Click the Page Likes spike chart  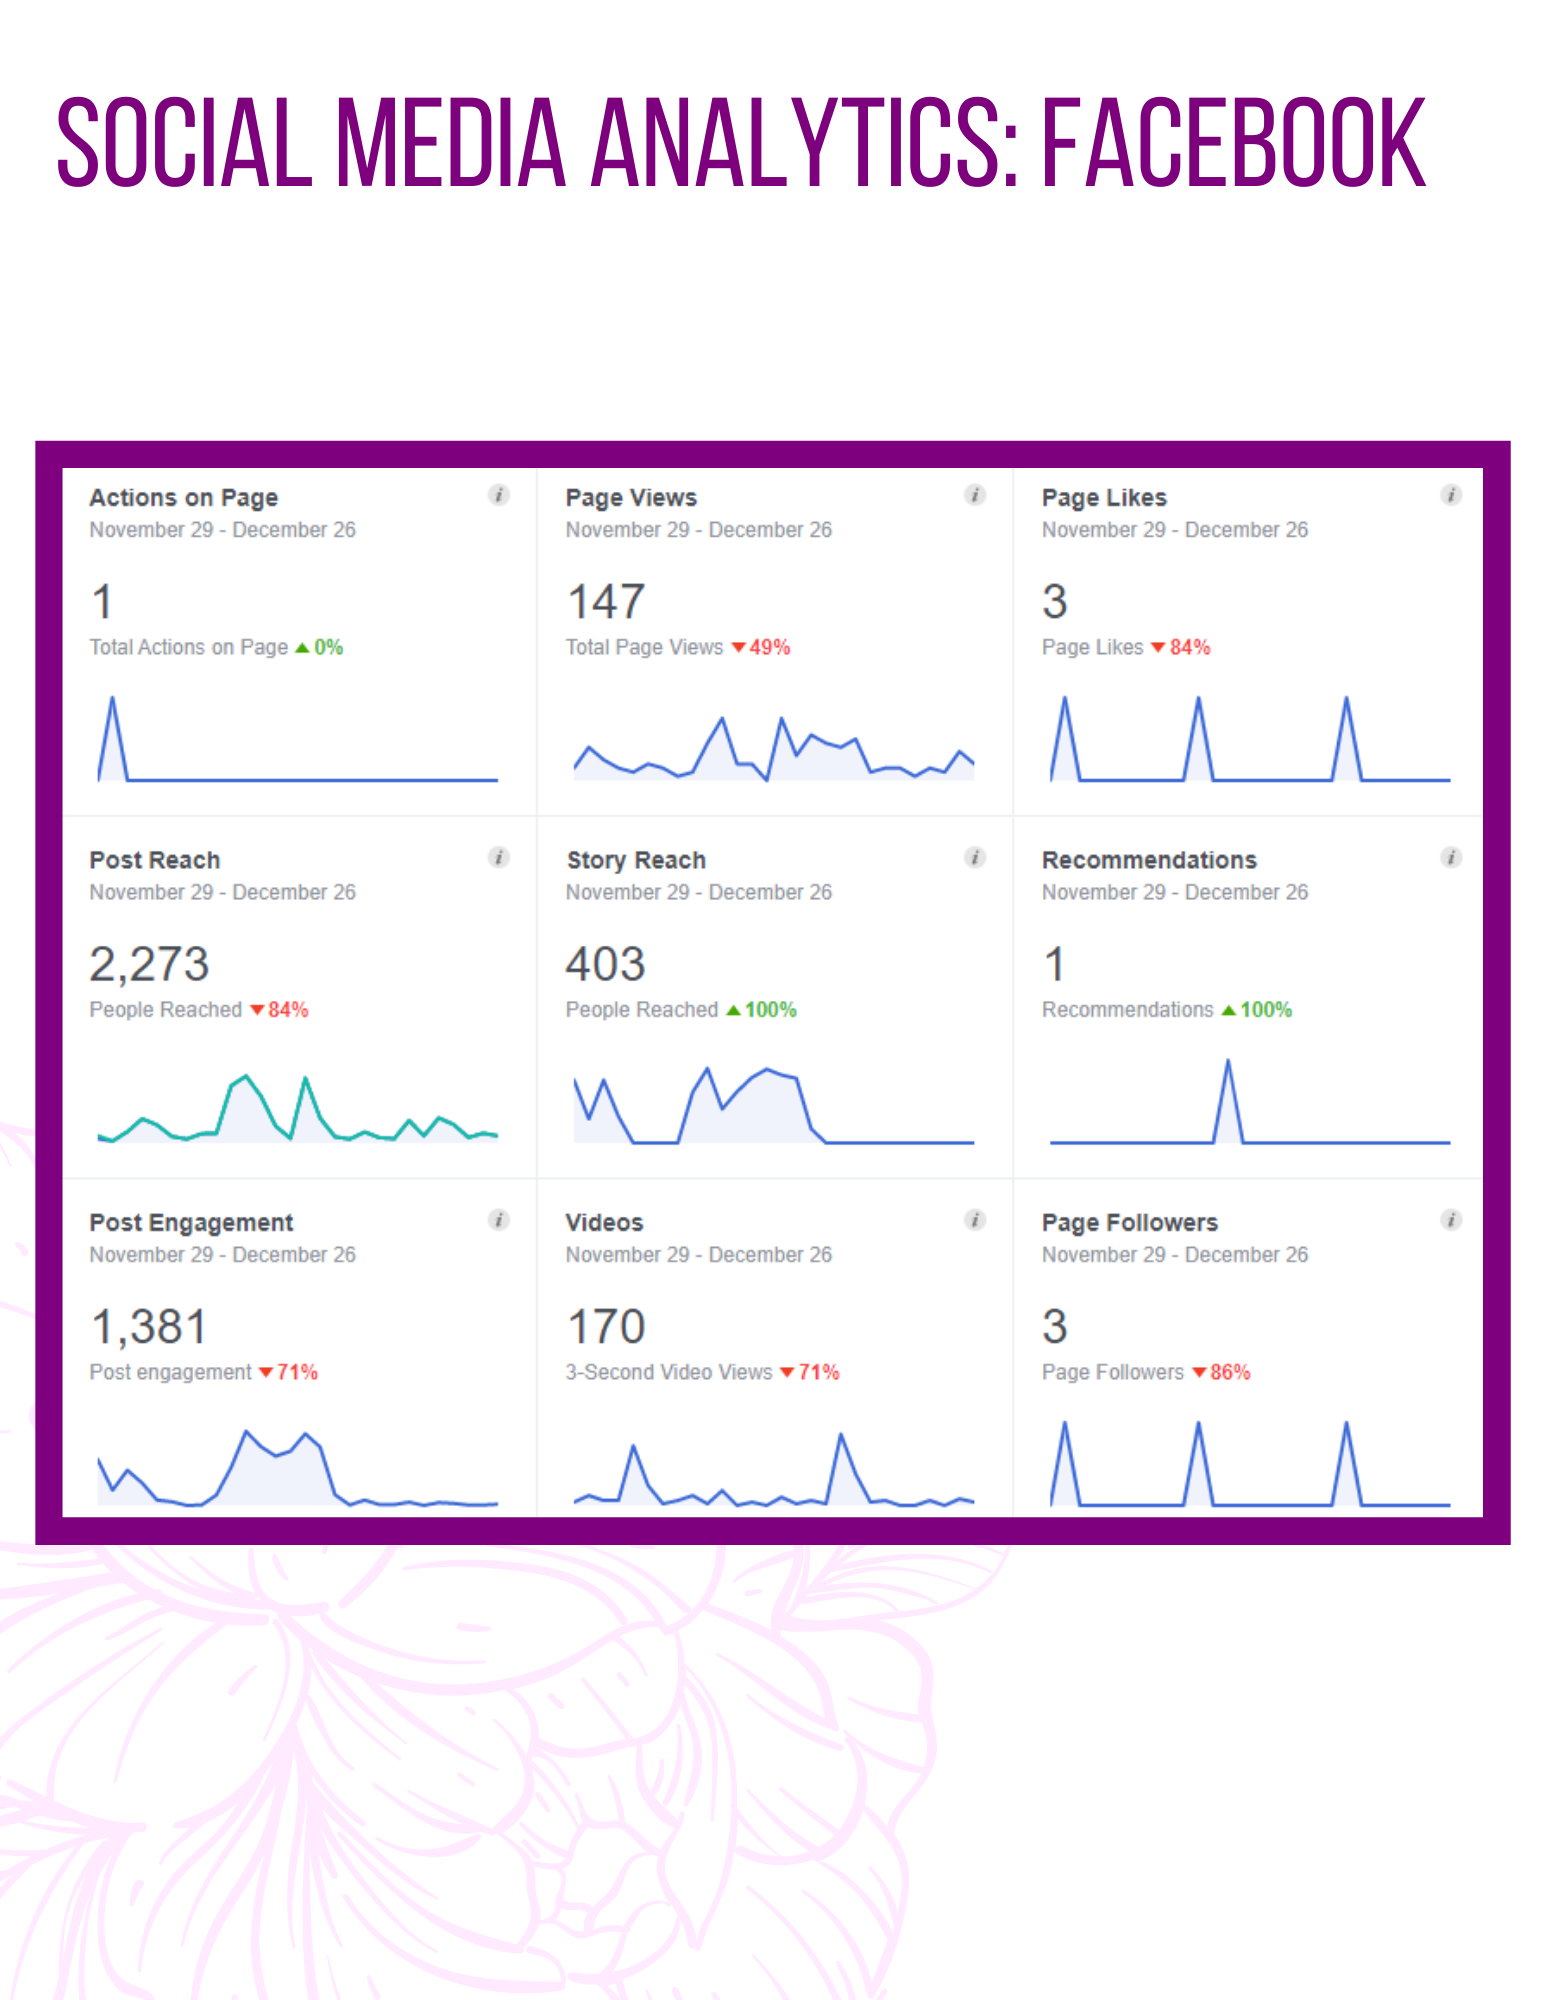[x=1250, y=739]
